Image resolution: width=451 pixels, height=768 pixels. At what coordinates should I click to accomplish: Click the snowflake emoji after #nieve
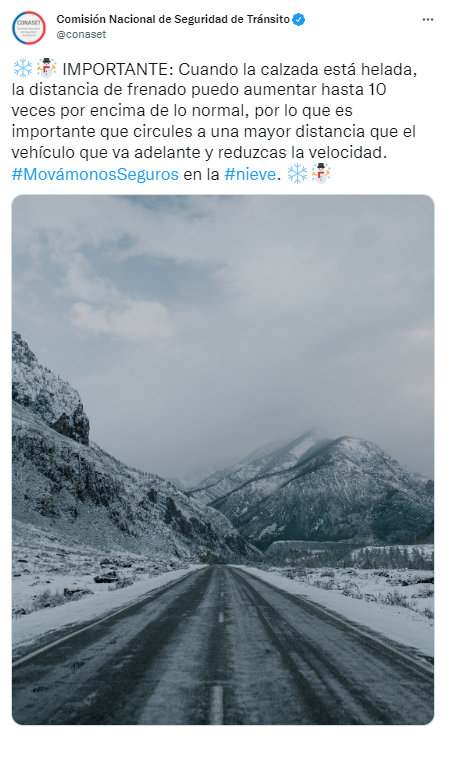[x=297, y=174]
